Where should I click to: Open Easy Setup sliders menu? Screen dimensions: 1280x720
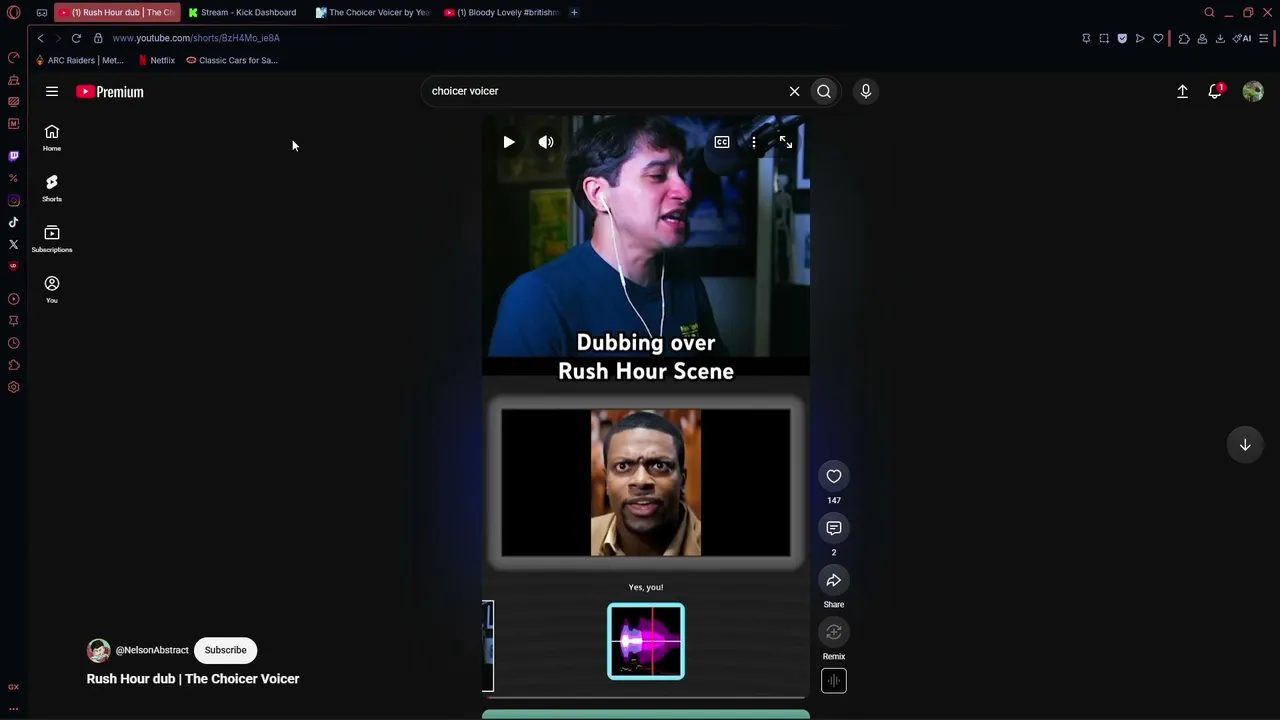pos(1264,38)
